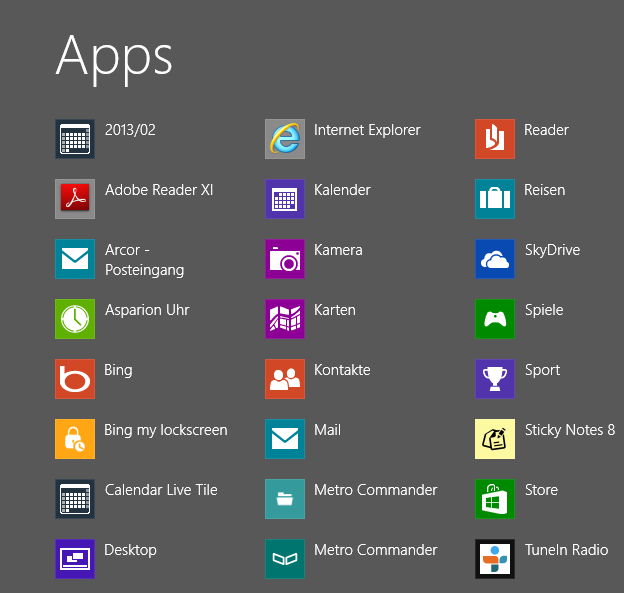Click the "TuneIn Radio" label text
The width and height of the screenshot is (624, 593).
point(566,550)
